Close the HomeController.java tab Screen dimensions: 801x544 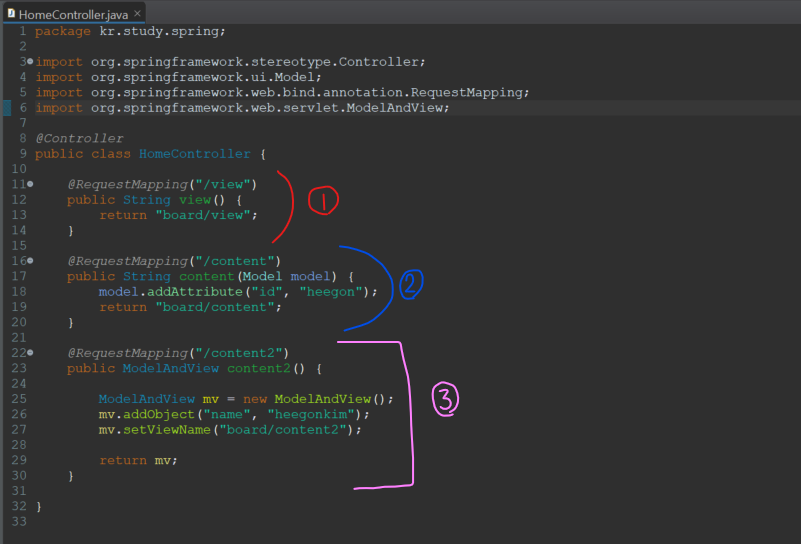tap(137, 14)
